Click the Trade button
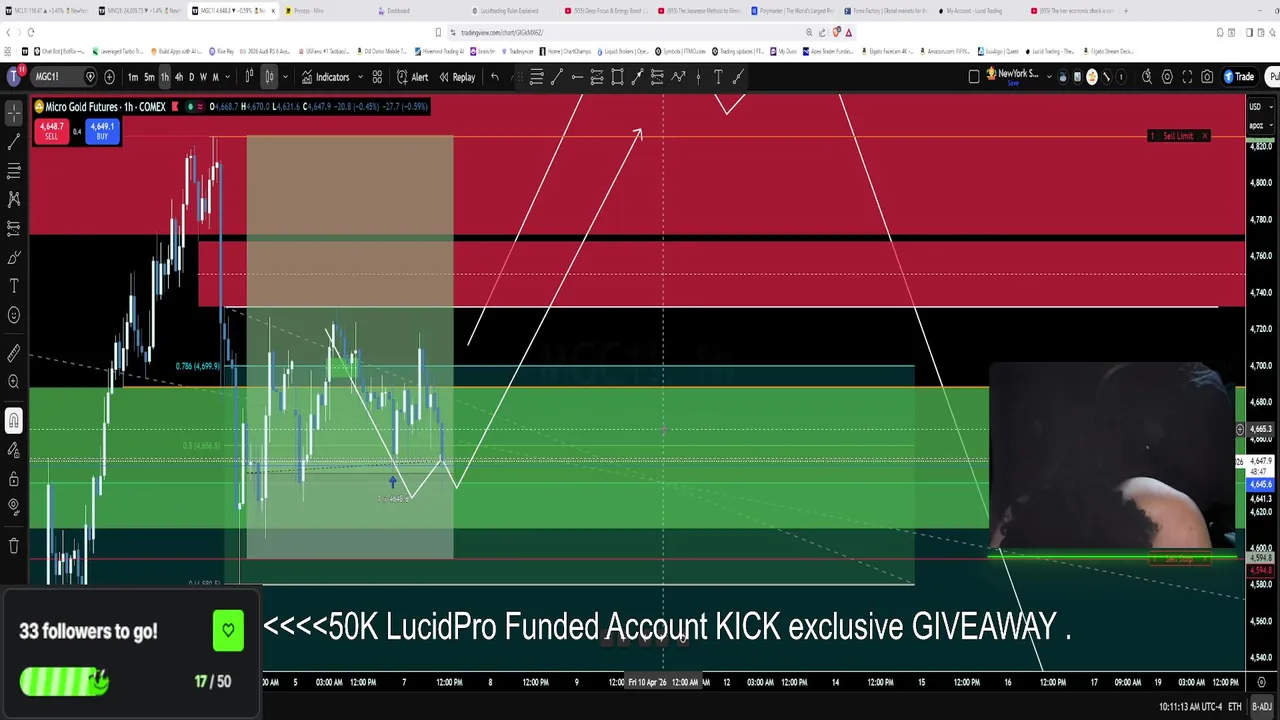The image size is (1280, 720). tap(1240, 77)
